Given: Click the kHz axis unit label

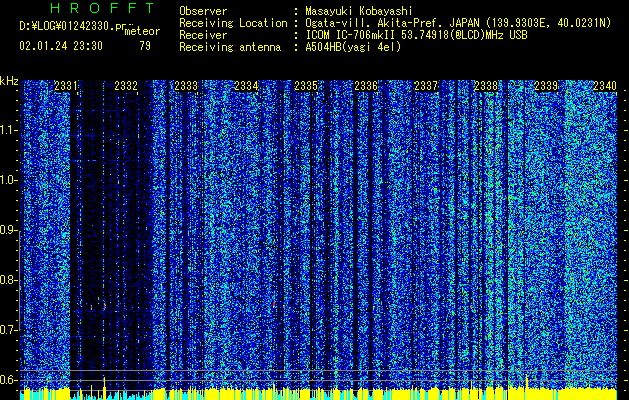Looking at the screenshot, I should click(x=9, y=81).
